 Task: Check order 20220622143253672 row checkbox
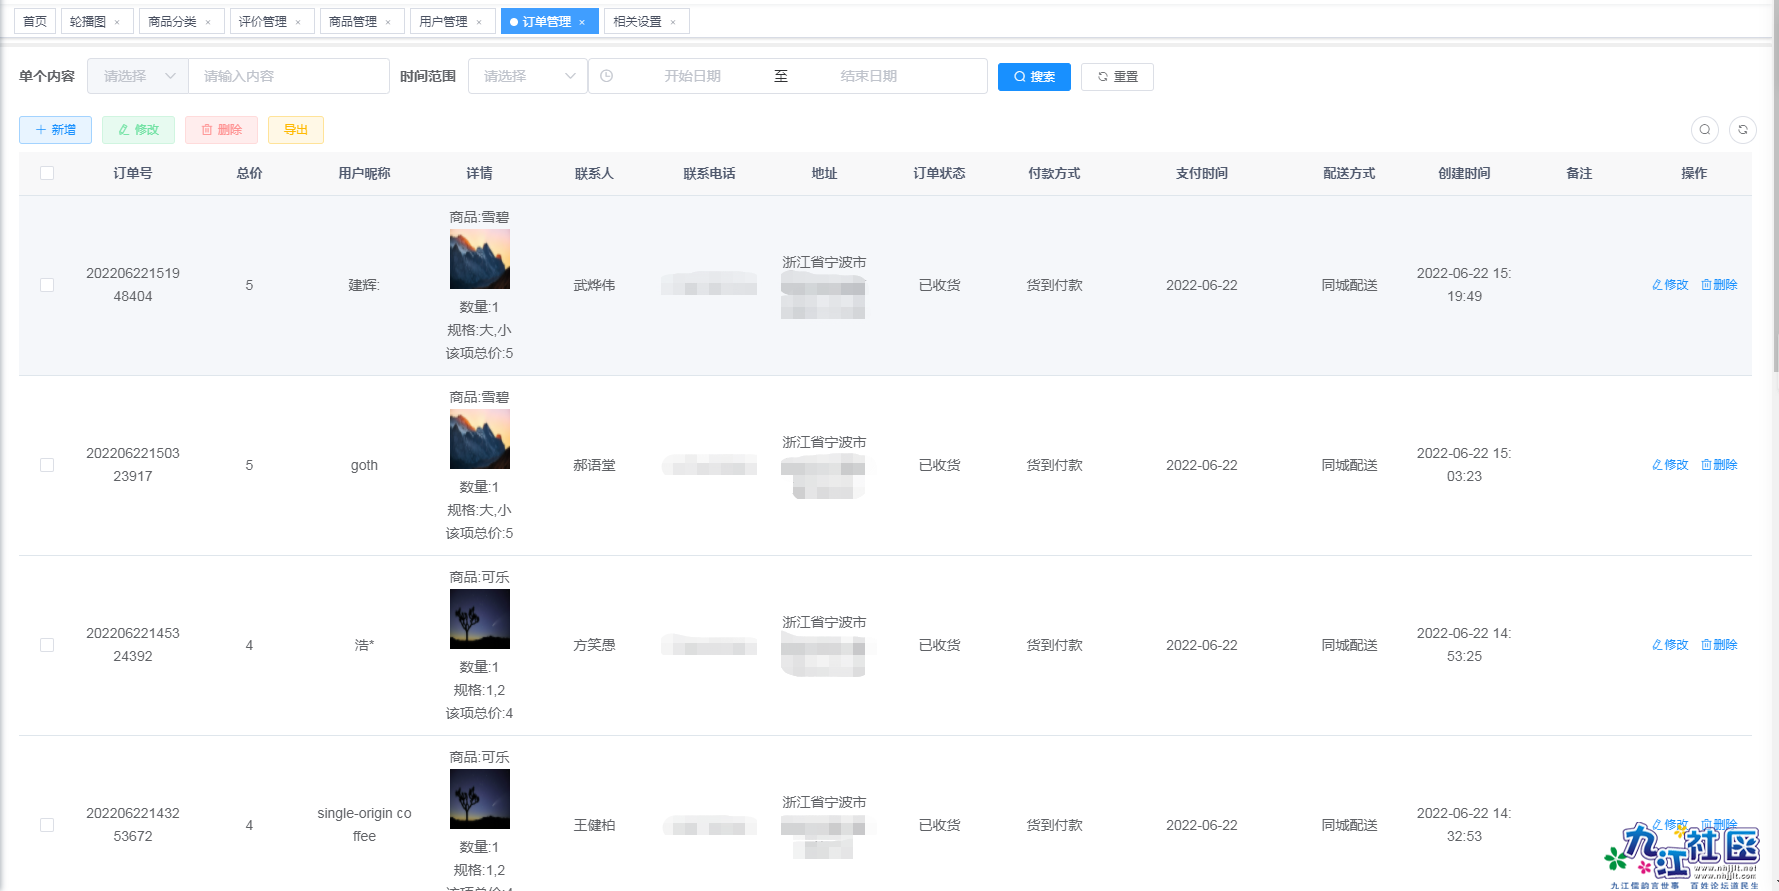click(x=47, y=825)
